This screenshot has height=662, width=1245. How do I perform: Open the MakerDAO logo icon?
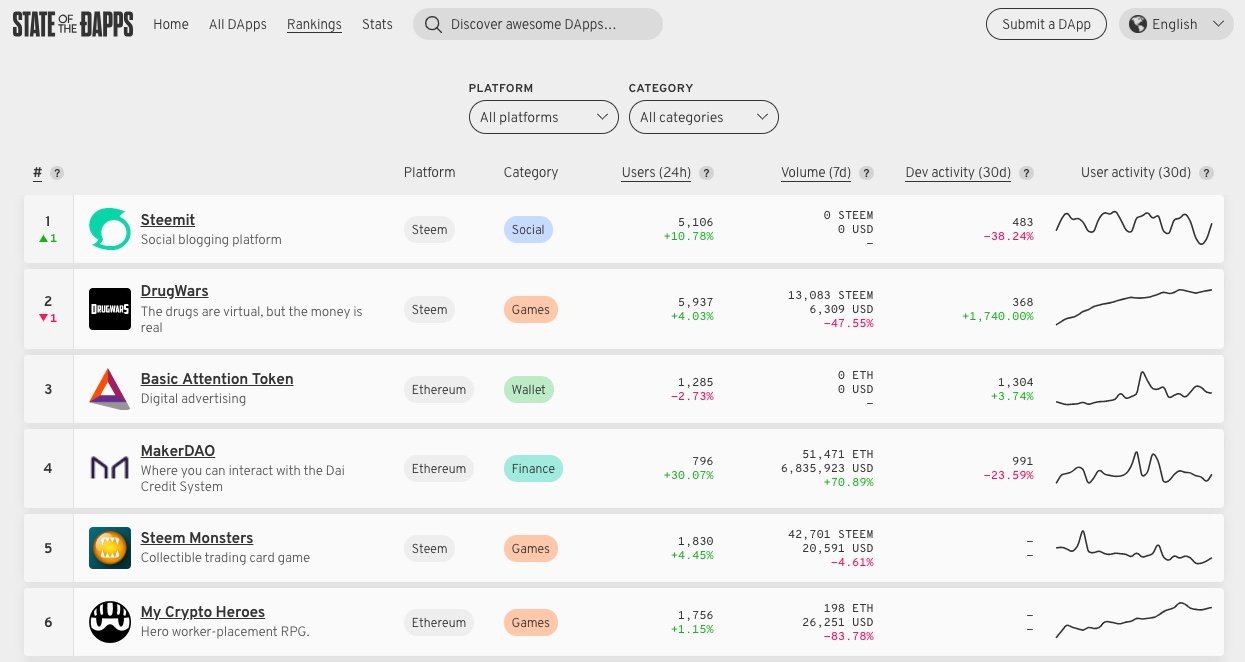pyautogui.click(x=110, y=468)
